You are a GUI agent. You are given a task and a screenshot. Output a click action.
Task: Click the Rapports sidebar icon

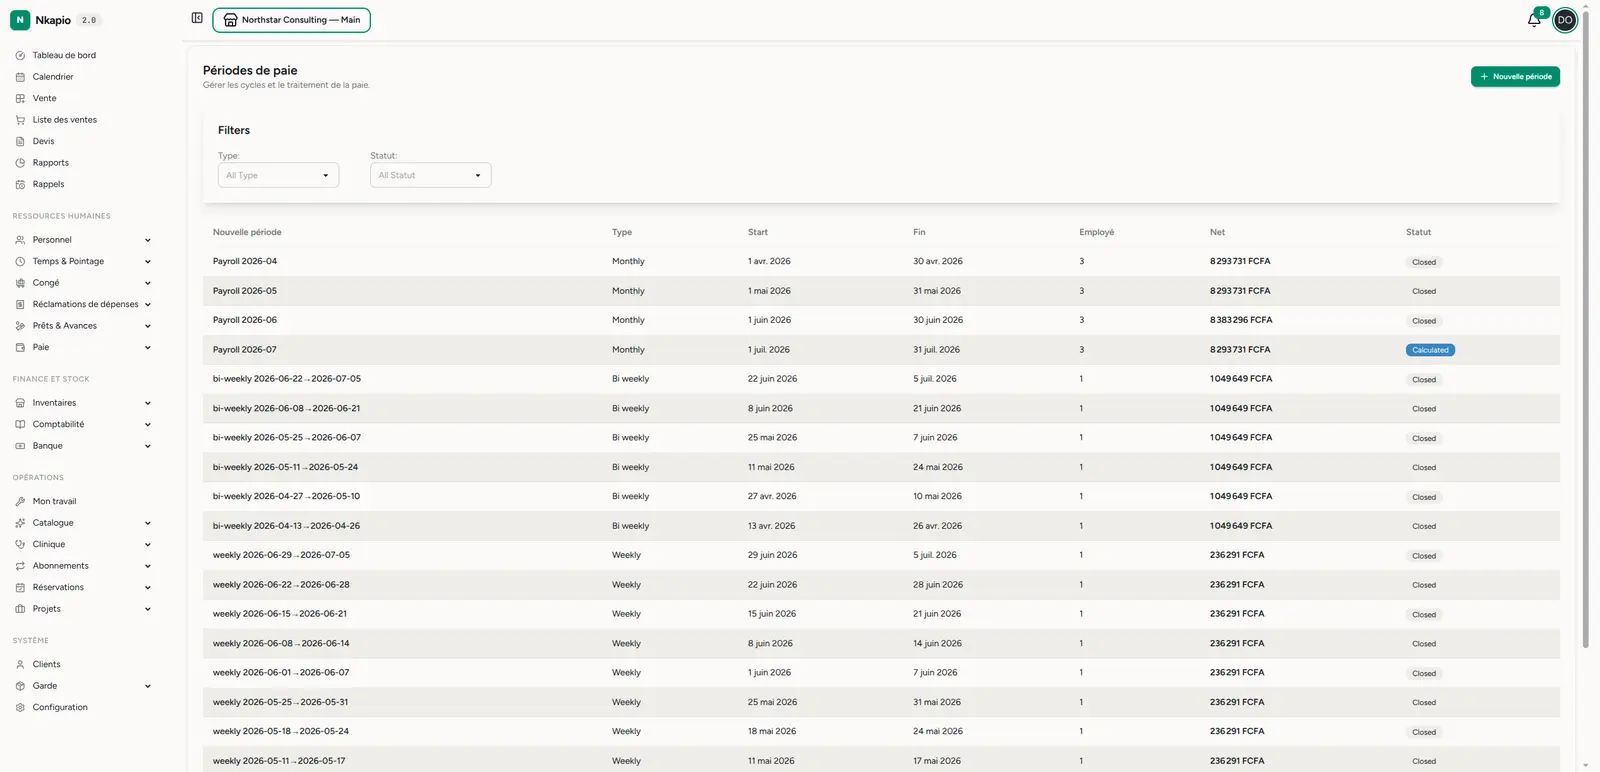[20, 163]
